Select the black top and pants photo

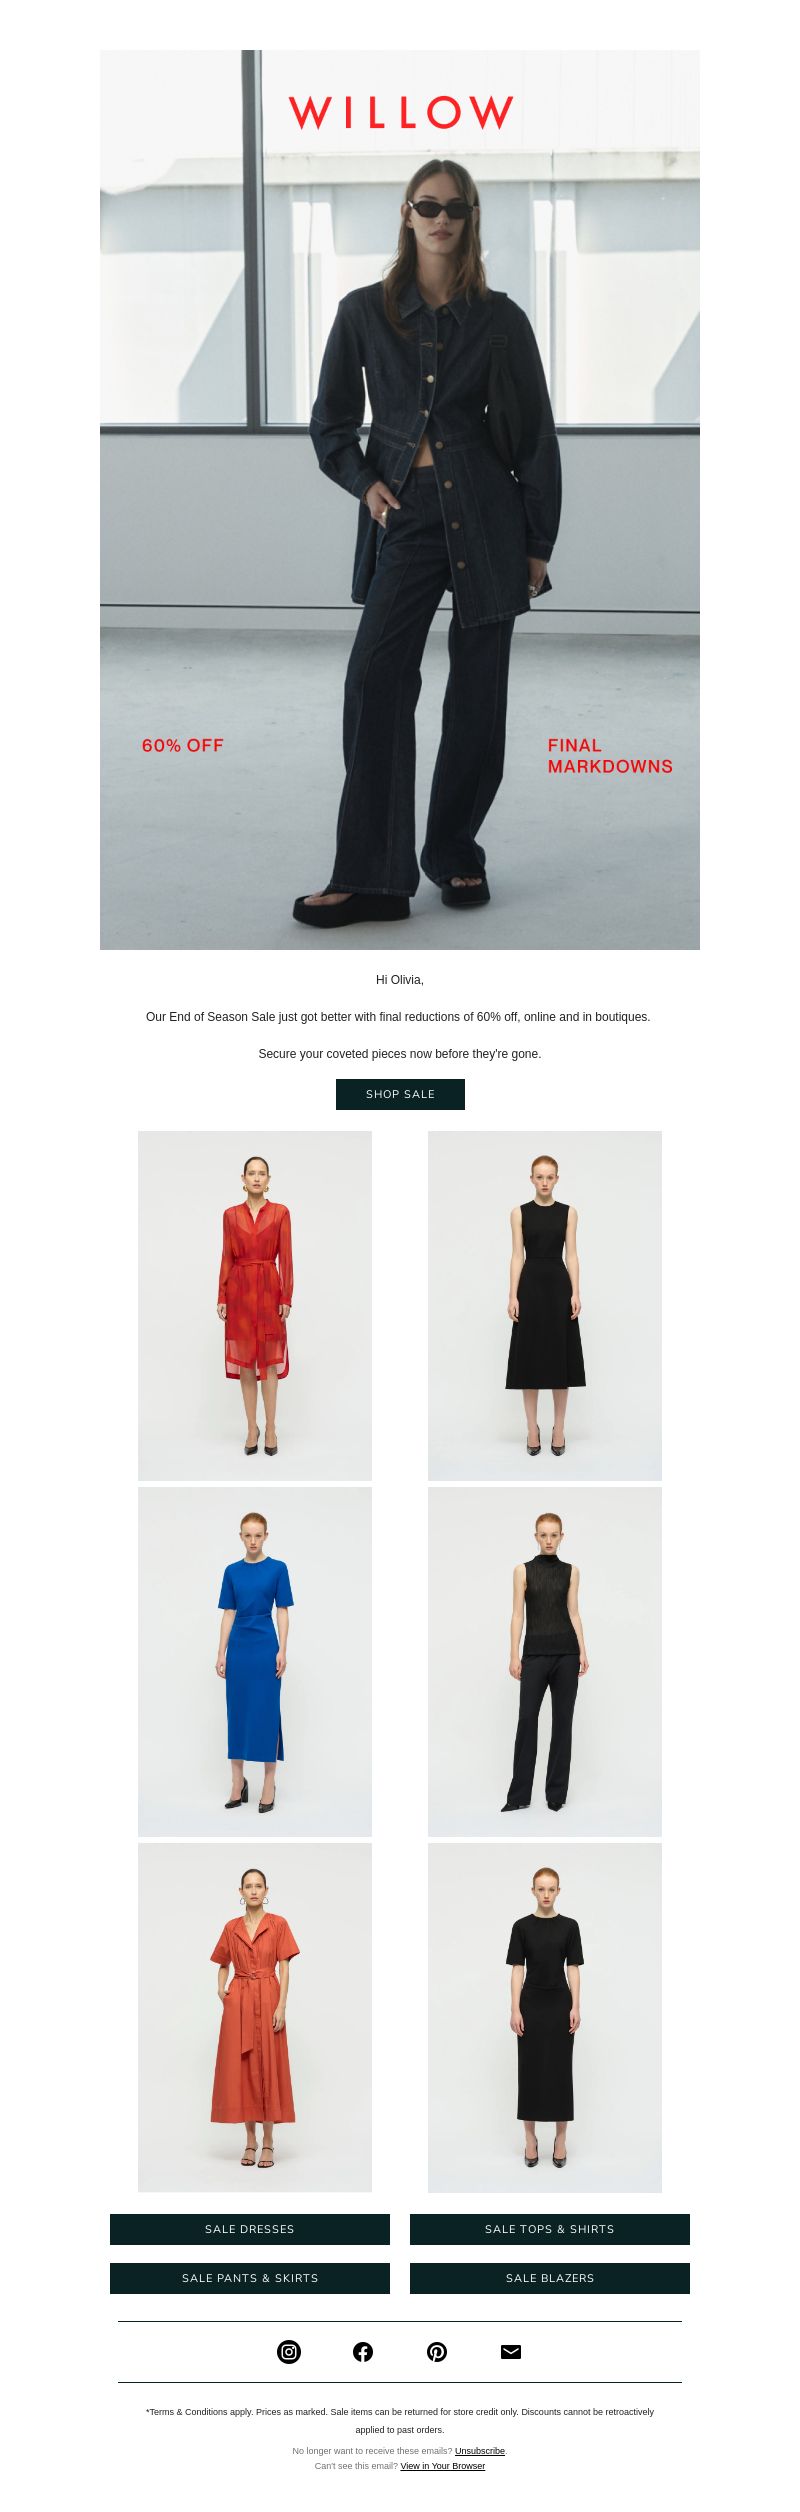pos(545,1662)
